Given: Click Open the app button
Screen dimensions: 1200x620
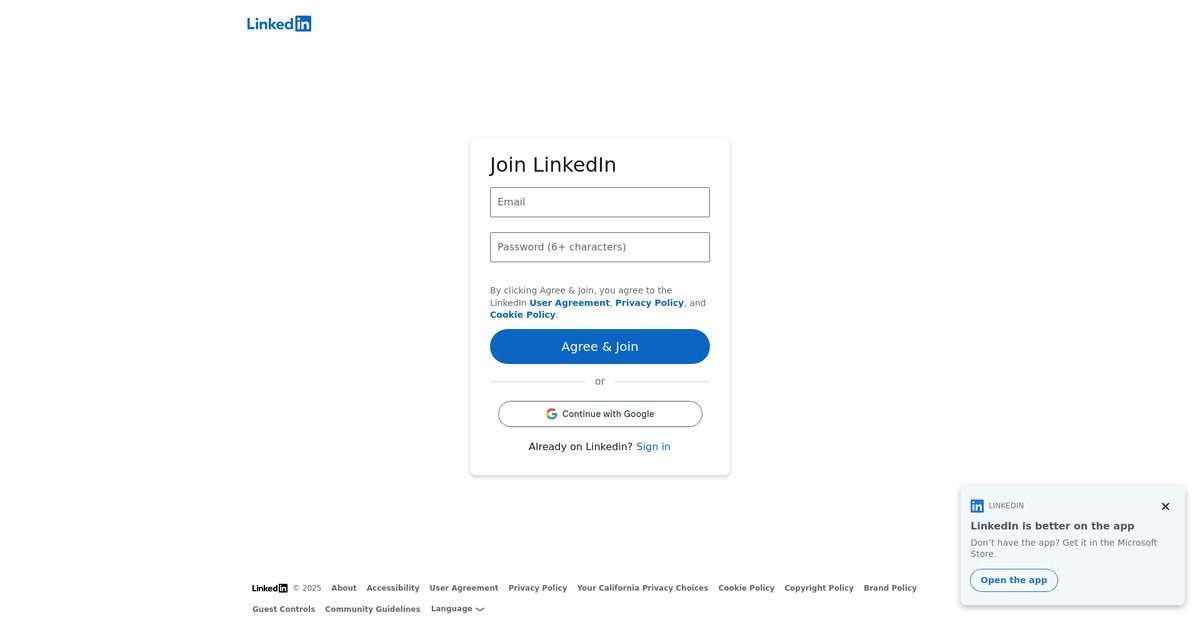Looking at the screenshot, I should pyautogui.click(x=1014, y=580).
